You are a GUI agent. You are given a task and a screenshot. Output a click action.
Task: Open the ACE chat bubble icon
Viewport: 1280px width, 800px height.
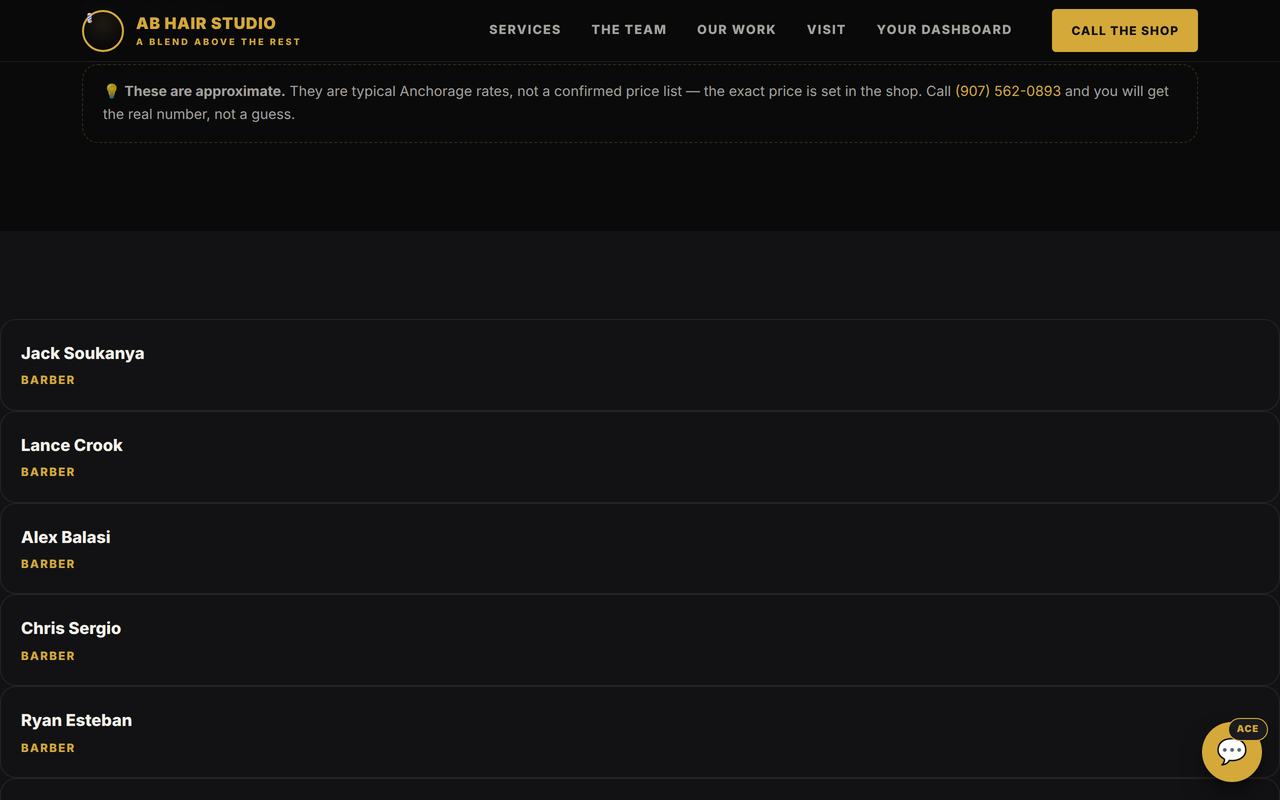[x=1231, y=752]
